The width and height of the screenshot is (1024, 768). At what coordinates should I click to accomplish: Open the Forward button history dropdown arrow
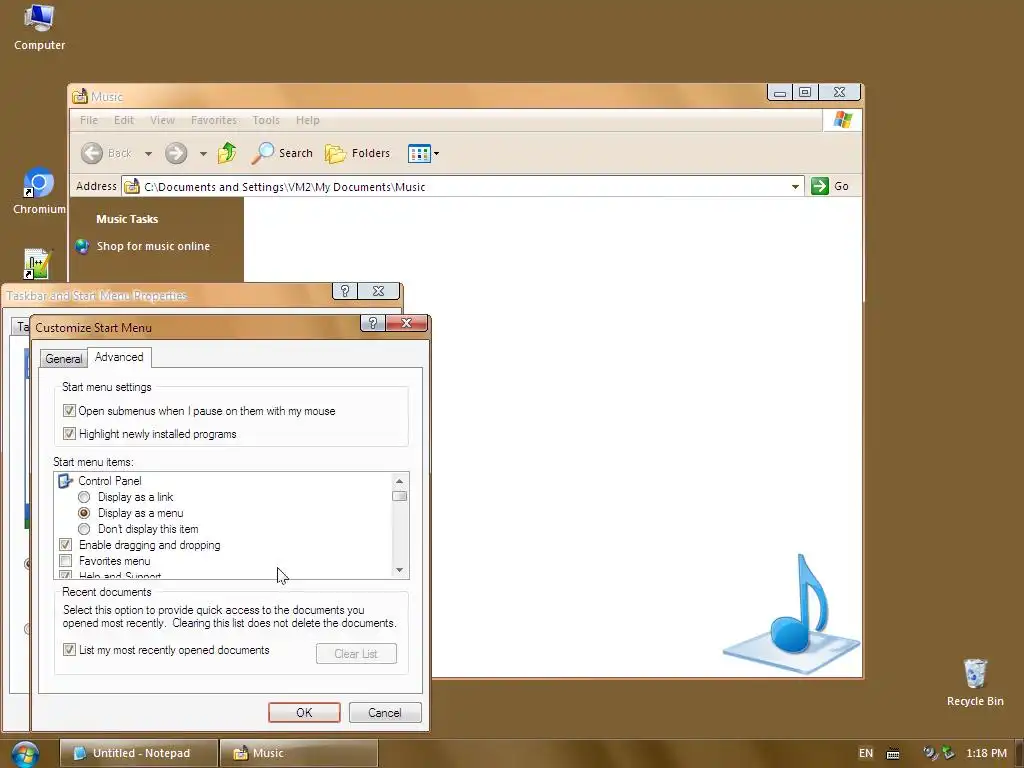point(203,154)
